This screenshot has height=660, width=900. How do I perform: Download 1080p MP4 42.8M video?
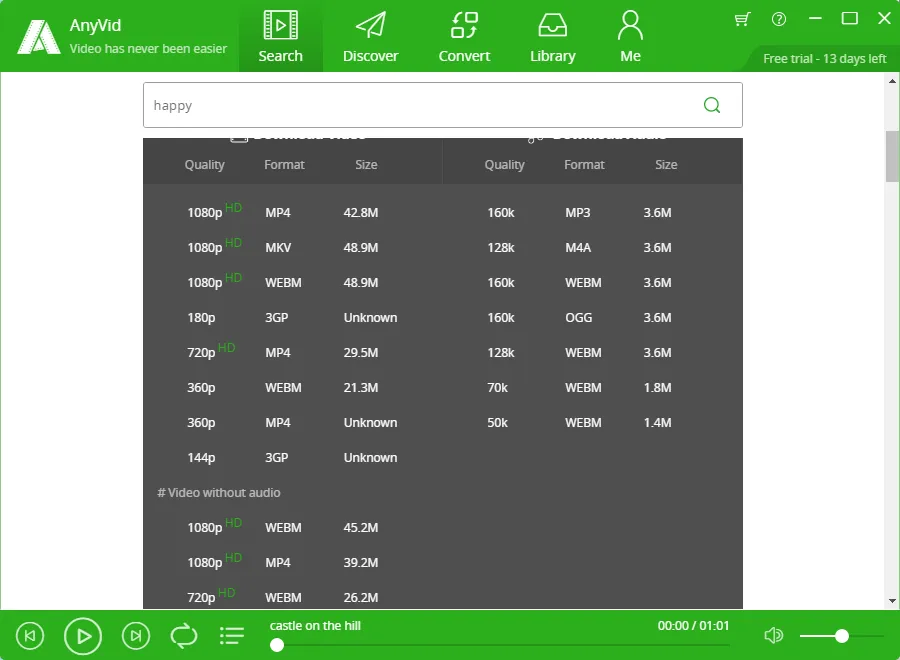(293, 212)
